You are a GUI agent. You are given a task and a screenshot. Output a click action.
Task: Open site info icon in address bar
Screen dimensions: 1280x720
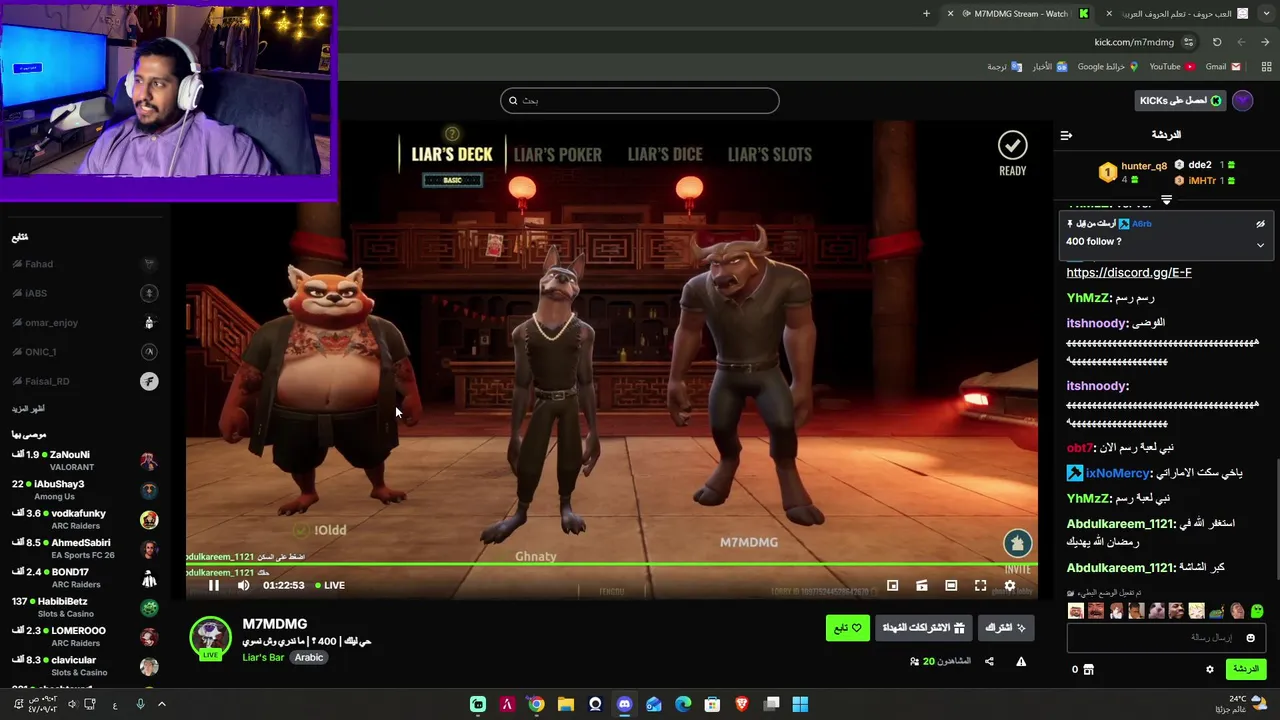click(1188, 42)
